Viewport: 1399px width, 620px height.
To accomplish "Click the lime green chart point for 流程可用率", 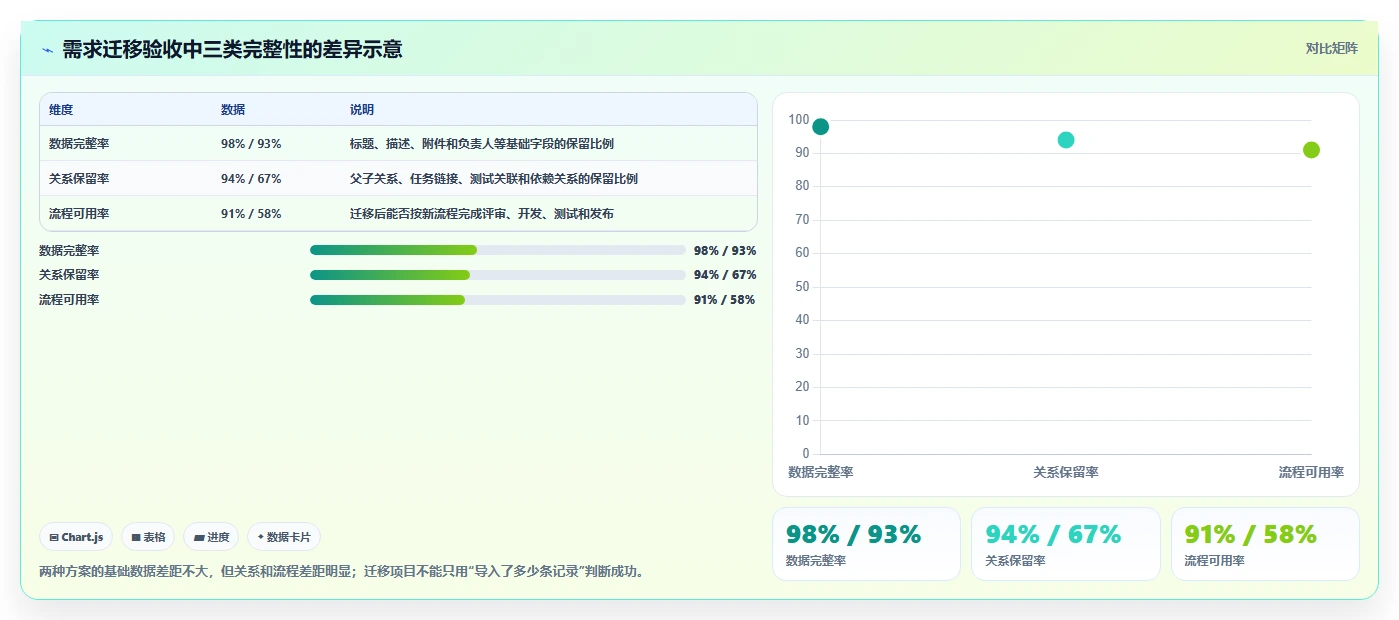I will [1311, 150].
